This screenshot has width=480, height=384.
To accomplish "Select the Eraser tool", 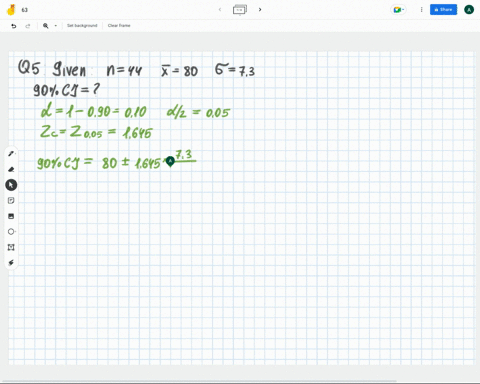I will pyautogui.click(x=11, y=169).
